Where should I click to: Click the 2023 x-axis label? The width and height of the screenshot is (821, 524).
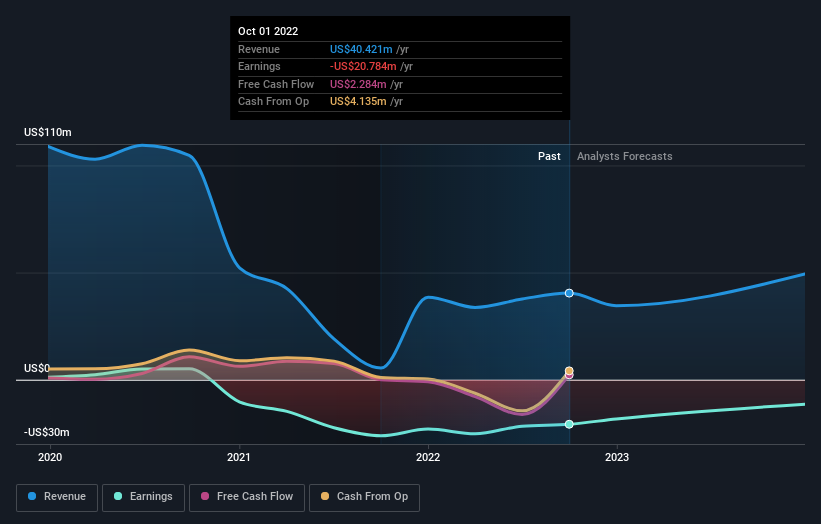(x=617, y=457)
